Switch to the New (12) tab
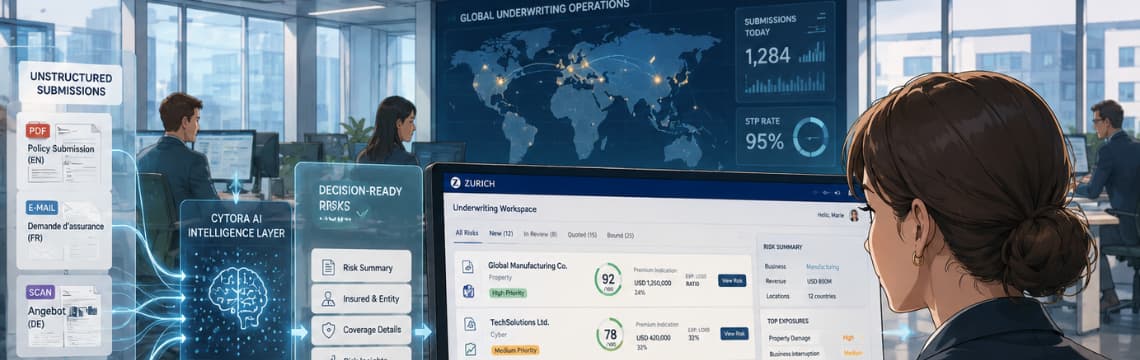Screen dimensions: 1140x360 [x=501, y=234]
